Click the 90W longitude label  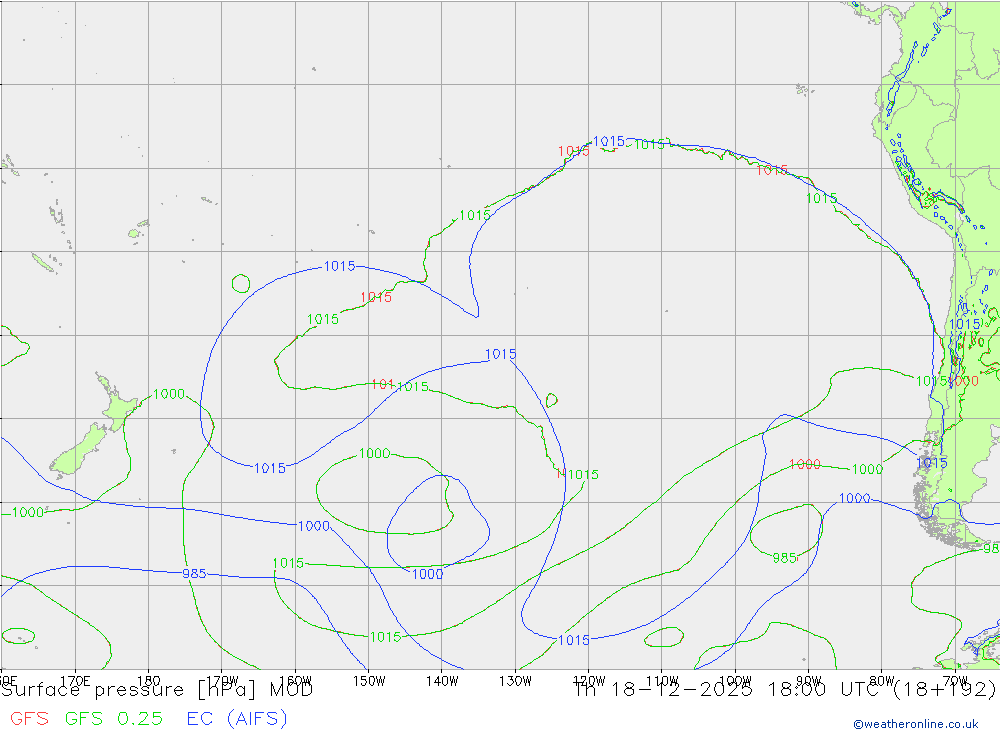[x=809, y=681]
